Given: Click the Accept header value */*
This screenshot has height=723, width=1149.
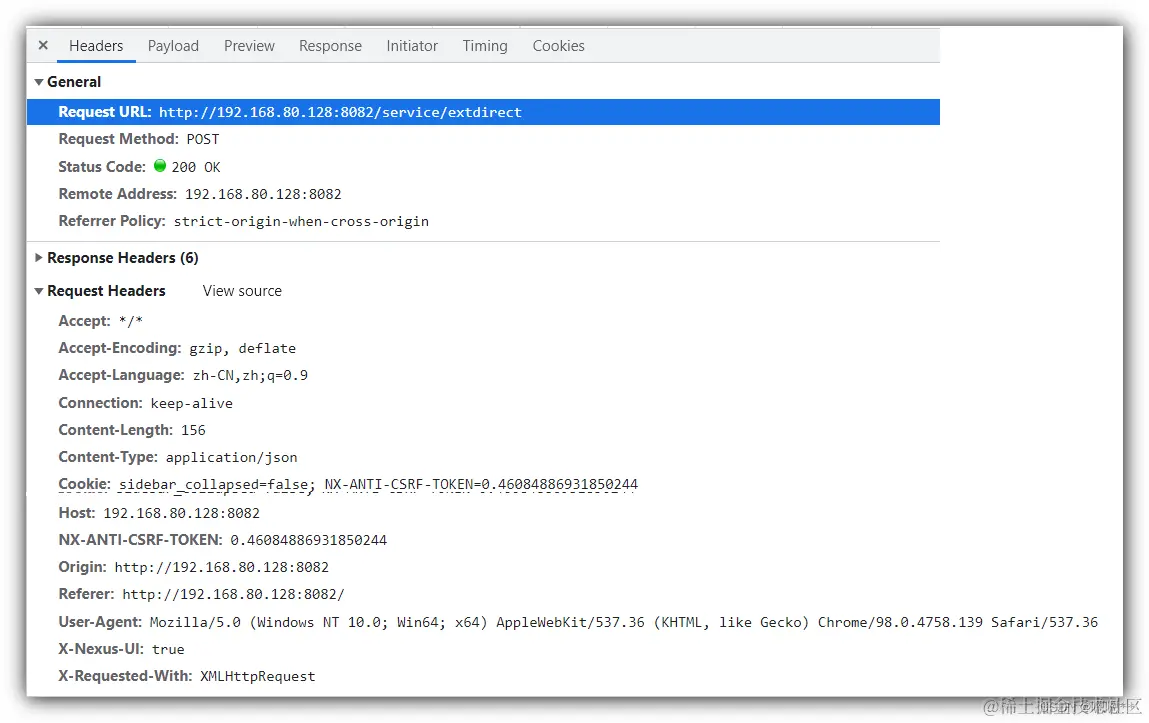Looking at the screenshot, I should (130, 321).
